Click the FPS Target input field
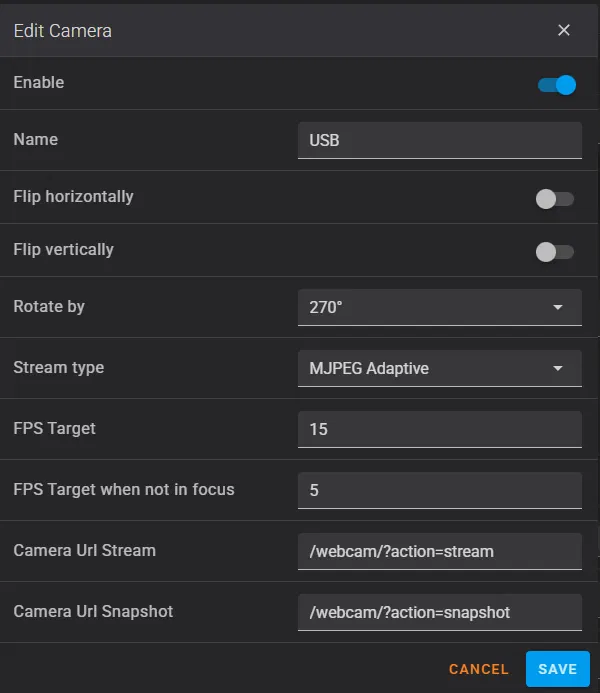The height and width of the screenshot is (693, 600). coord(439,430)
